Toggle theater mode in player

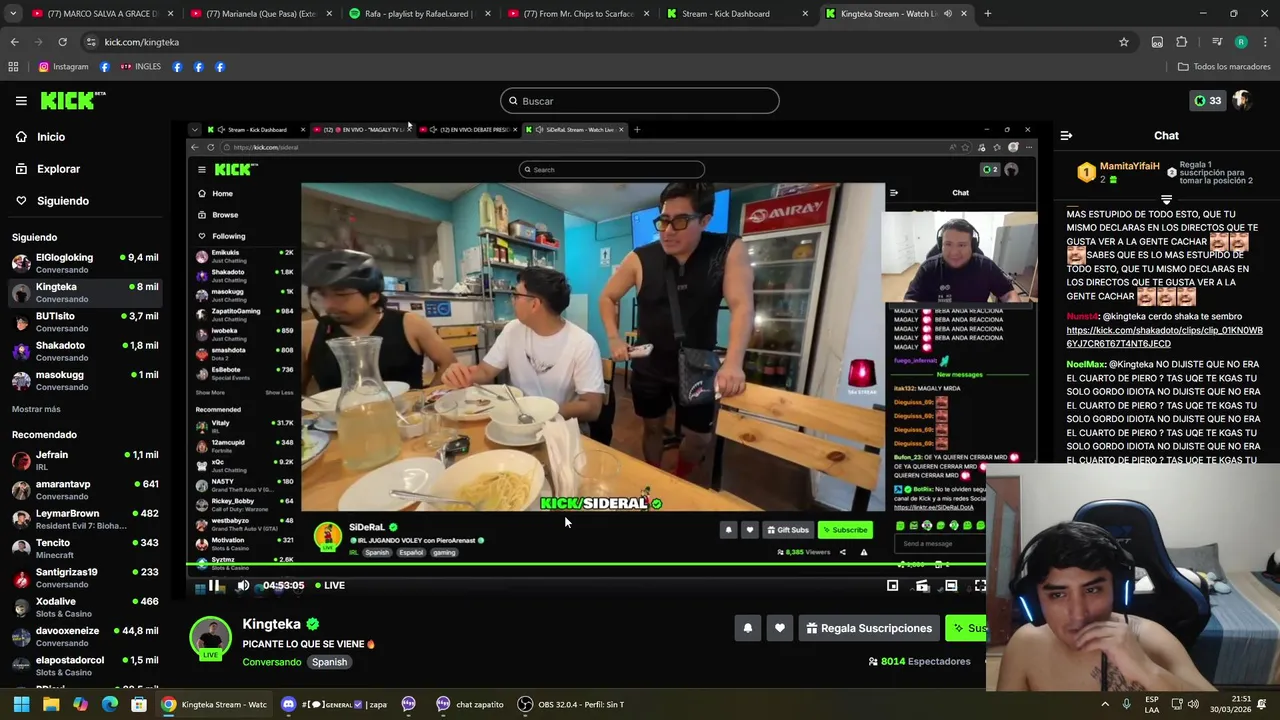(x=951, y=586)
